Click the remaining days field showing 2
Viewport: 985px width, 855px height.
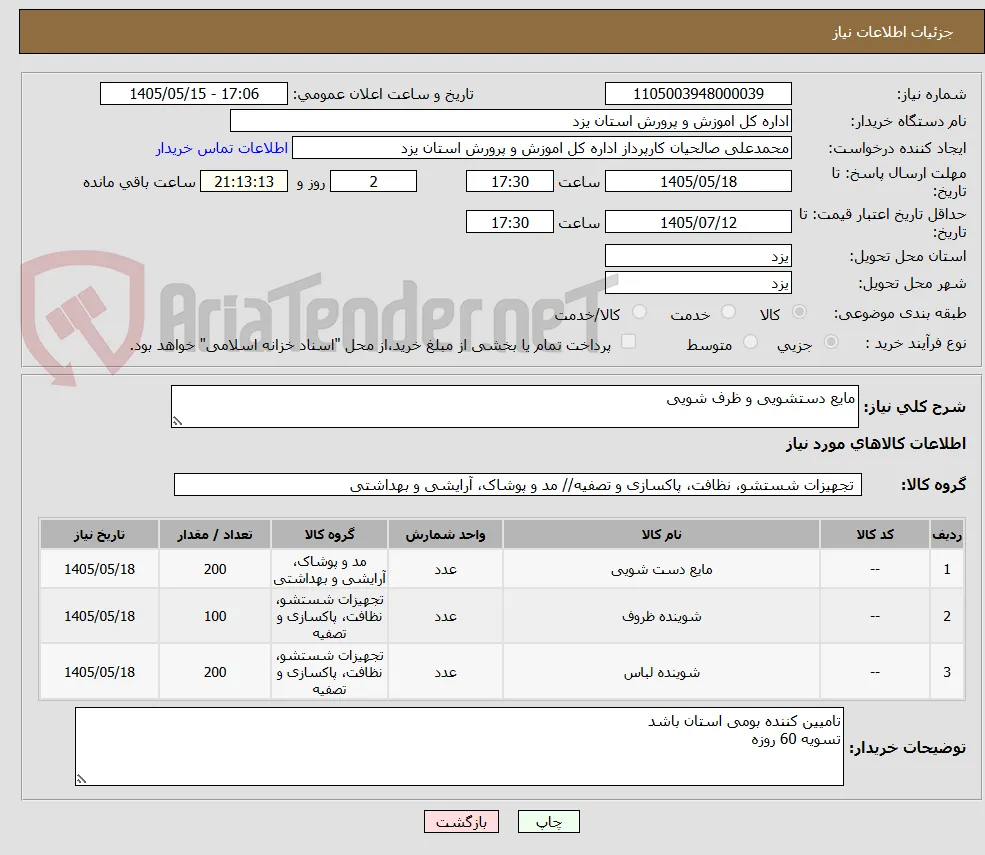click(373, 182)
